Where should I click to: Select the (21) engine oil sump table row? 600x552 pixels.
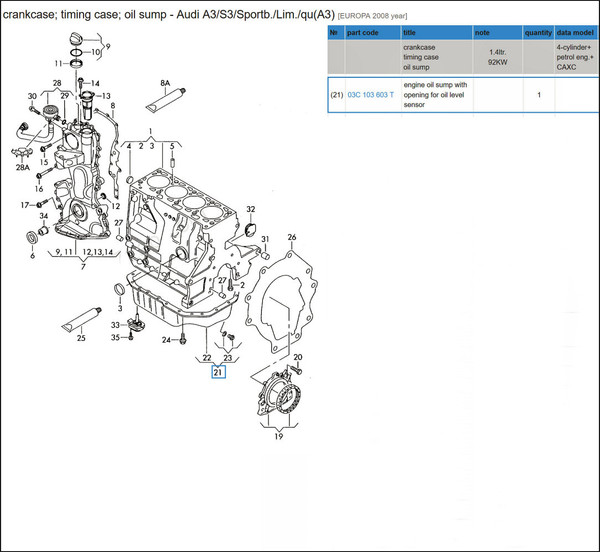[x=460, y=95]
